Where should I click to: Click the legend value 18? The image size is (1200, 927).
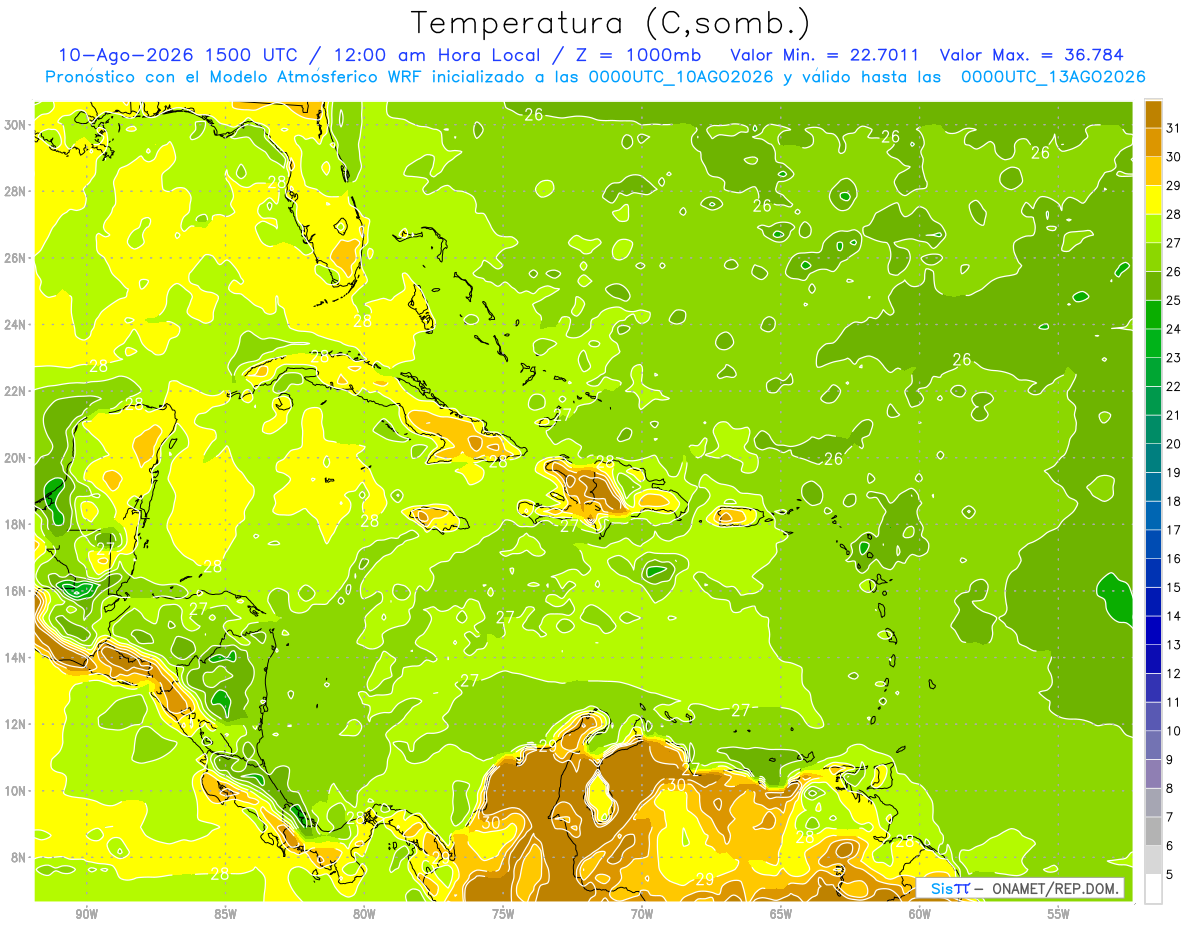1174,501
